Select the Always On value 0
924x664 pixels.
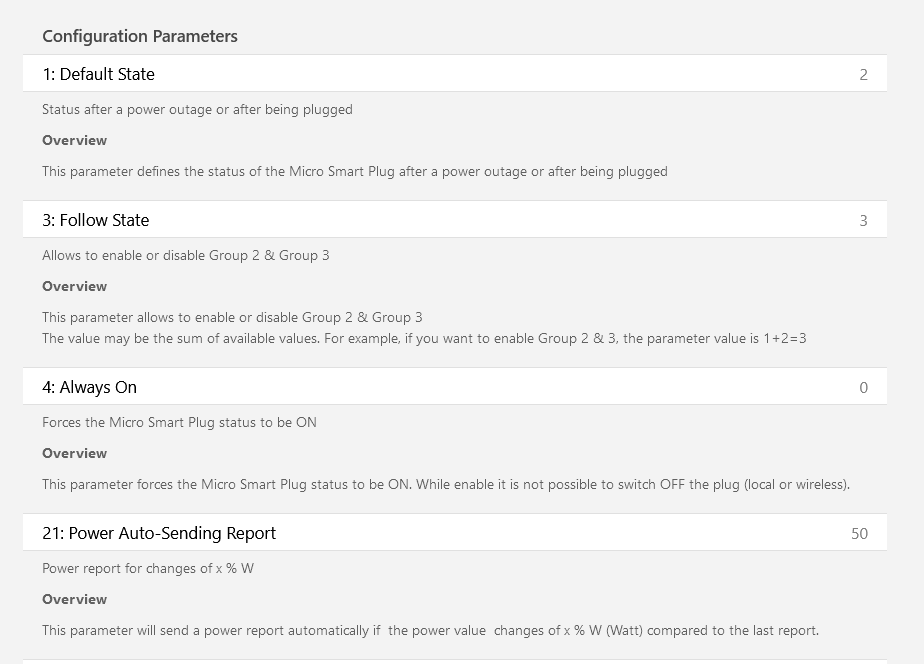[863, 388]
